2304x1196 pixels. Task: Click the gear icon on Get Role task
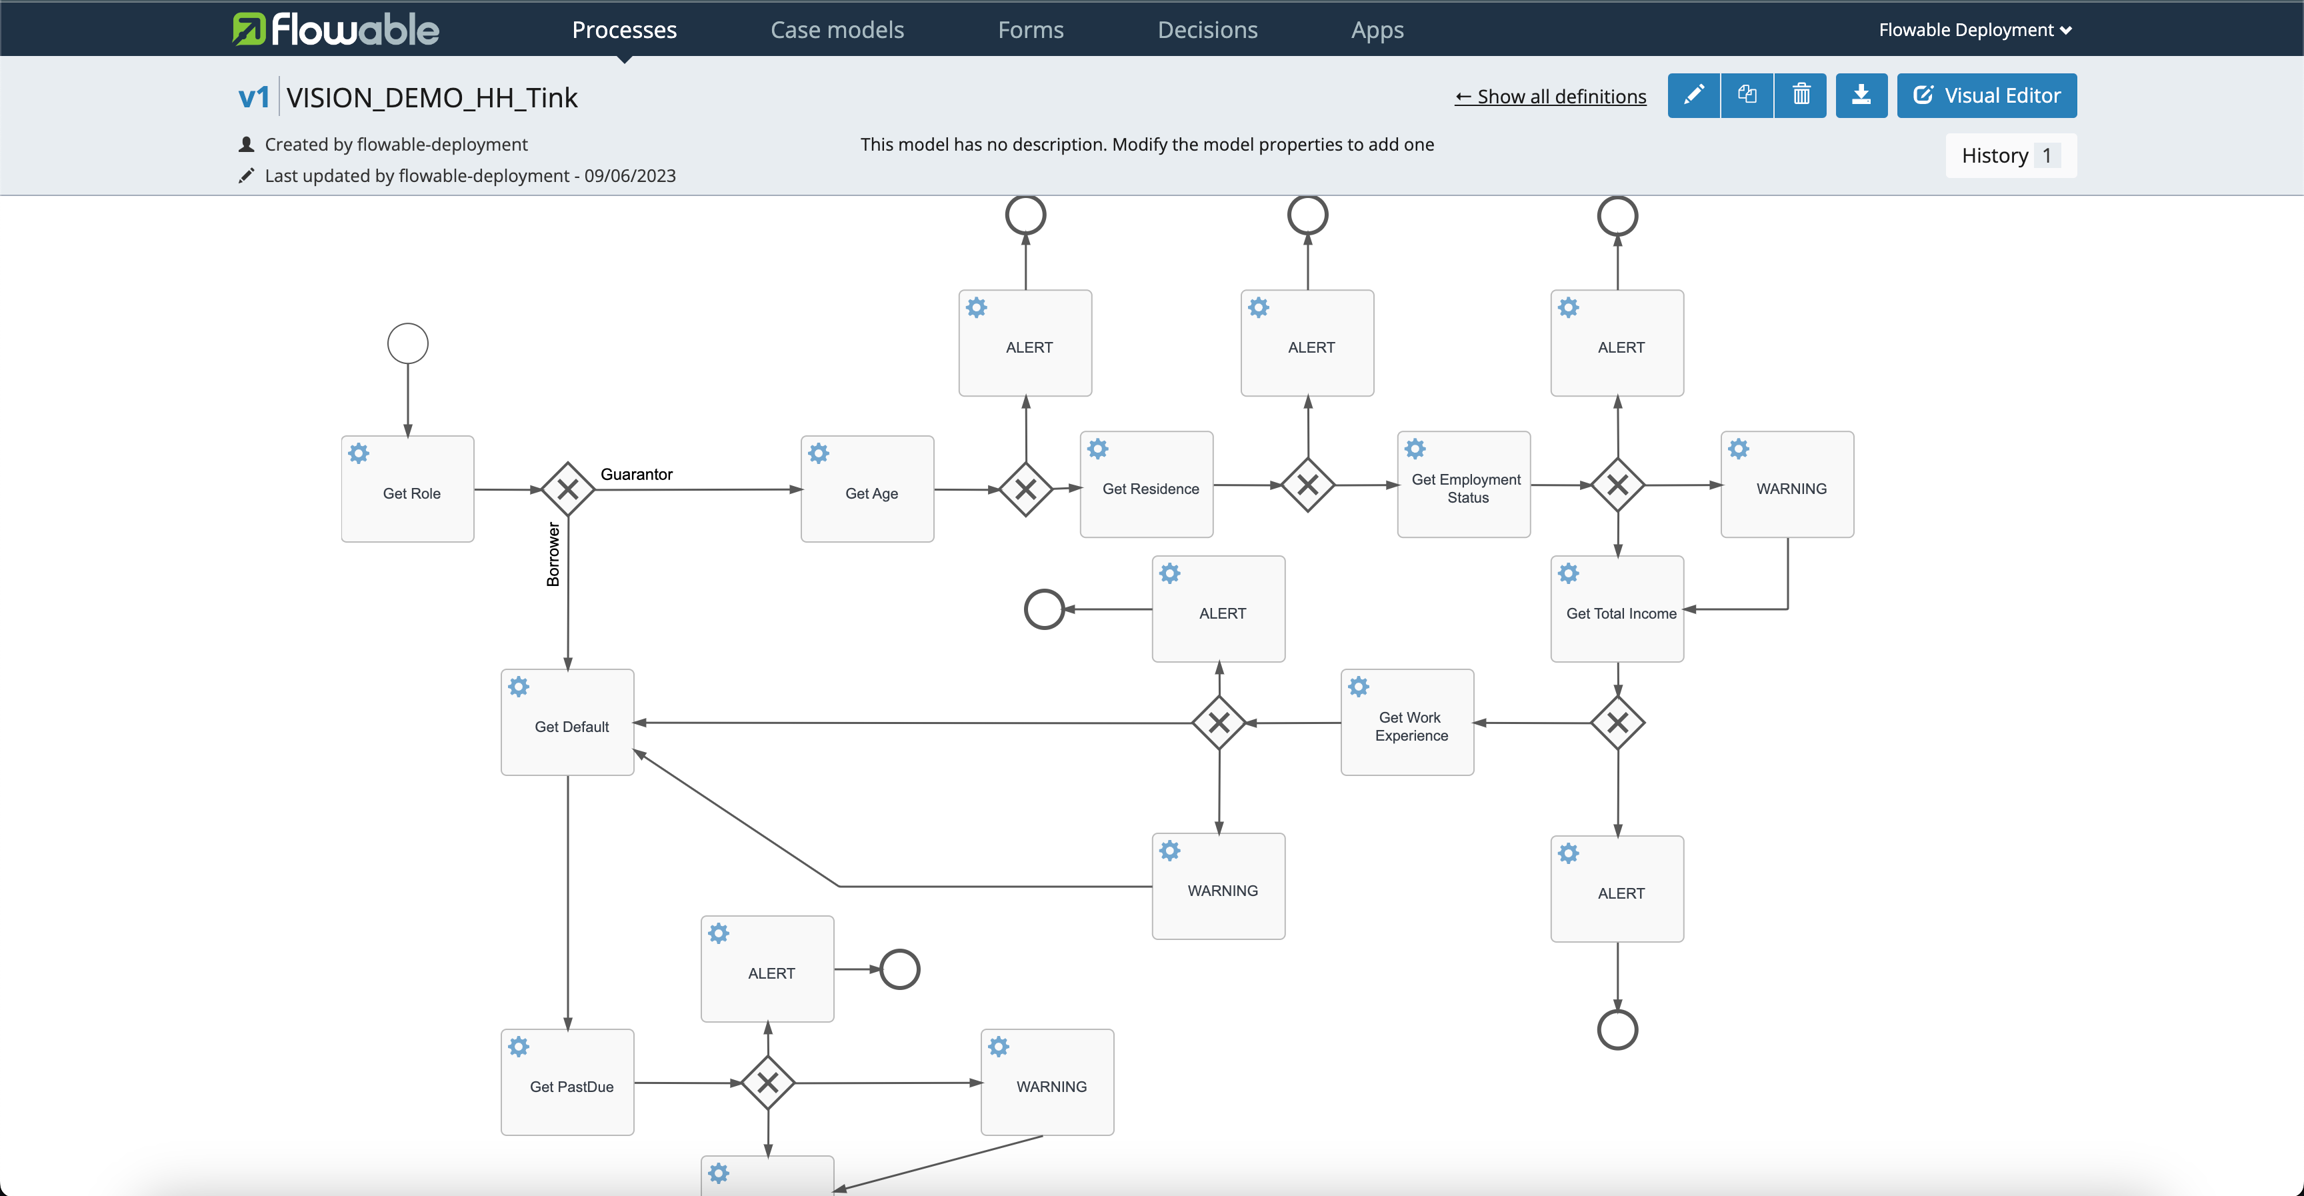359,454
